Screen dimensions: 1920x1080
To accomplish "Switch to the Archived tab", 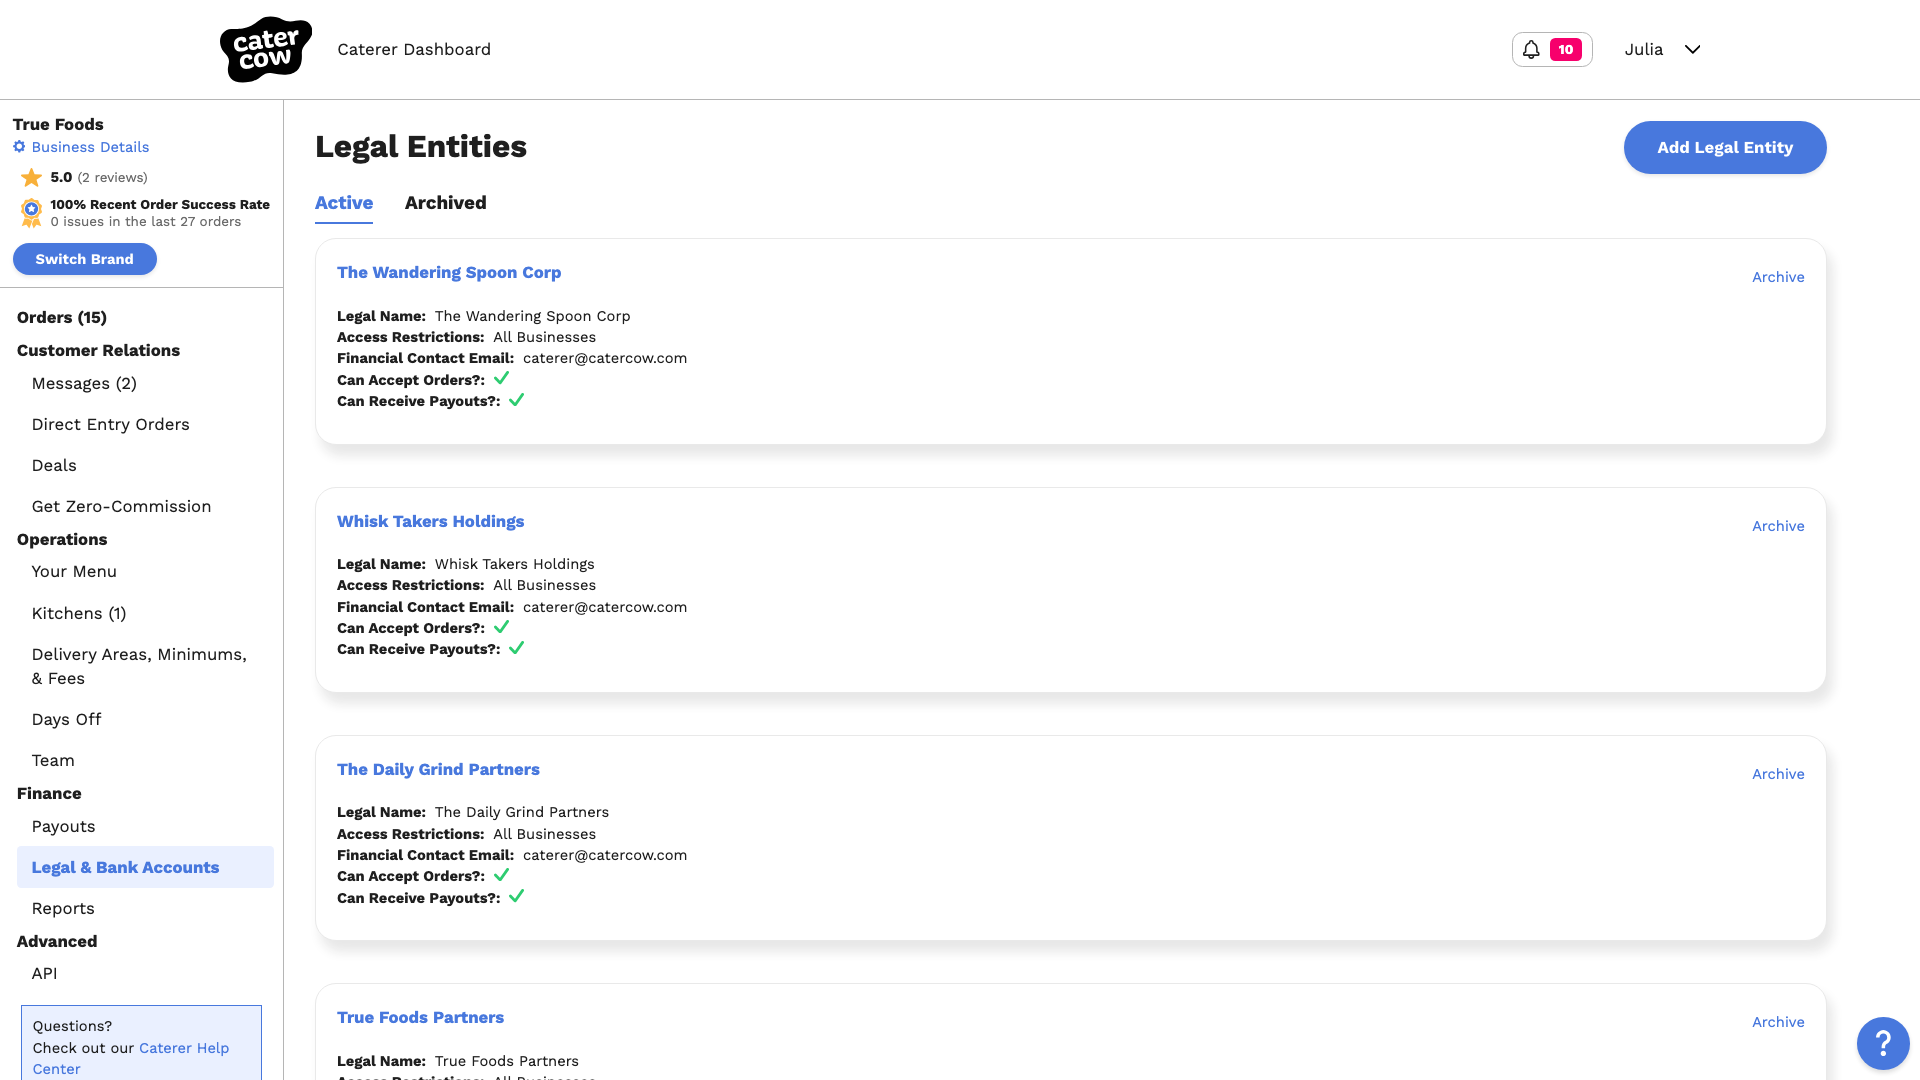I will tap(446, 203).
